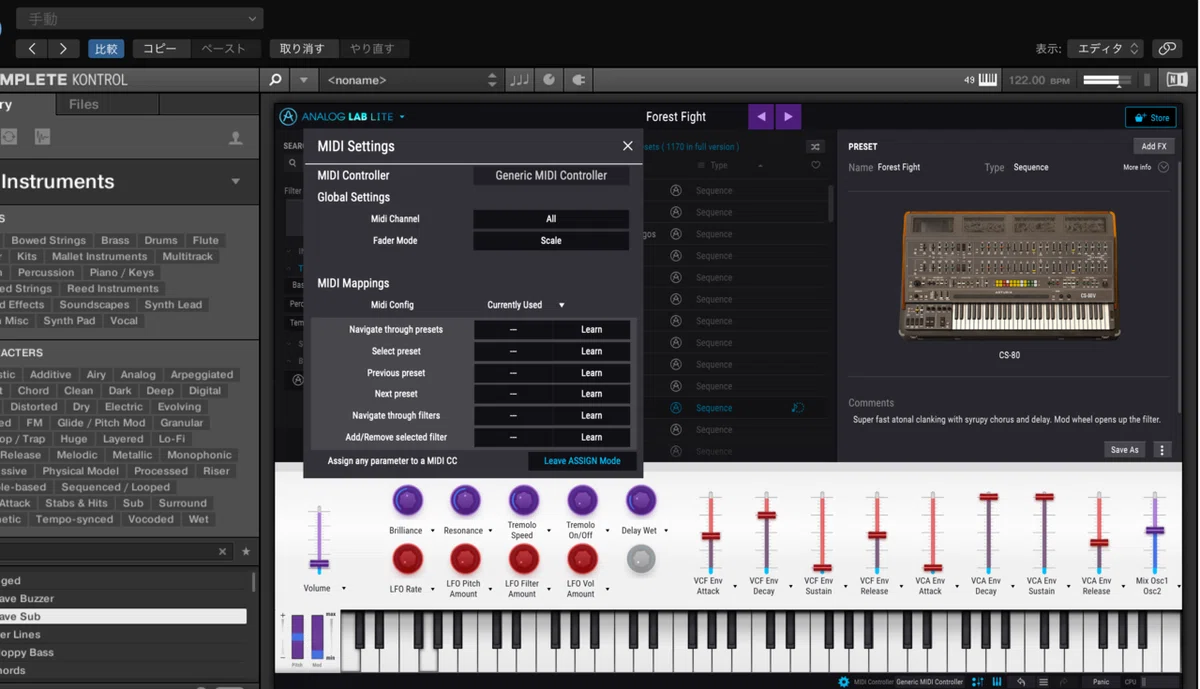The height and width of the screenshot is (689, 1200).
Task: Open the scale and arpeggiator notes icon
Action: (520, 80)
